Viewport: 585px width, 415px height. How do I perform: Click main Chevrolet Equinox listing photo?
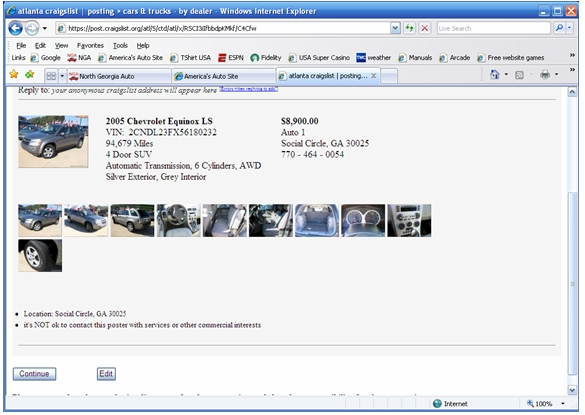53,141
